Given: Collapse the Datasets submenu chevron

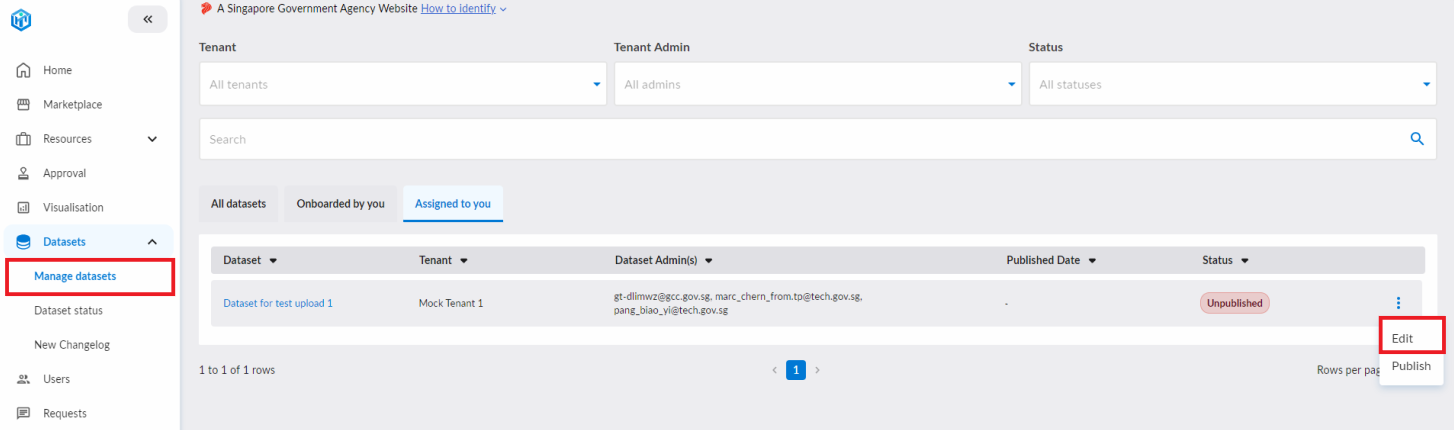Looking at the screenshot, I should pos(152,242).
